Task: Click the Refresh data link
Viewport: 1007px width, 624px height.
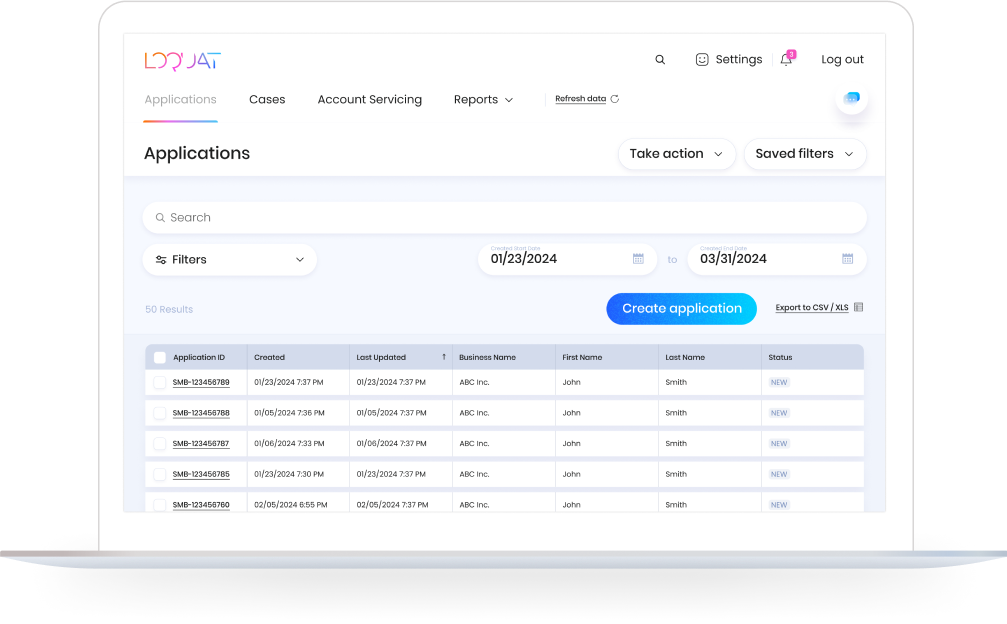Action: [x=581, y=99]
